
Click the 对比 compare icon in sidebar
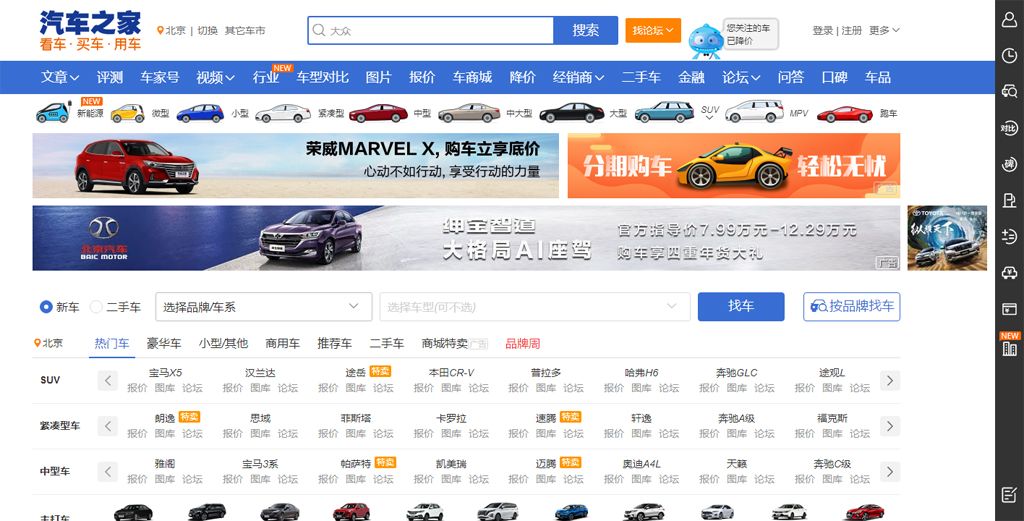[x=1009, y=127]
